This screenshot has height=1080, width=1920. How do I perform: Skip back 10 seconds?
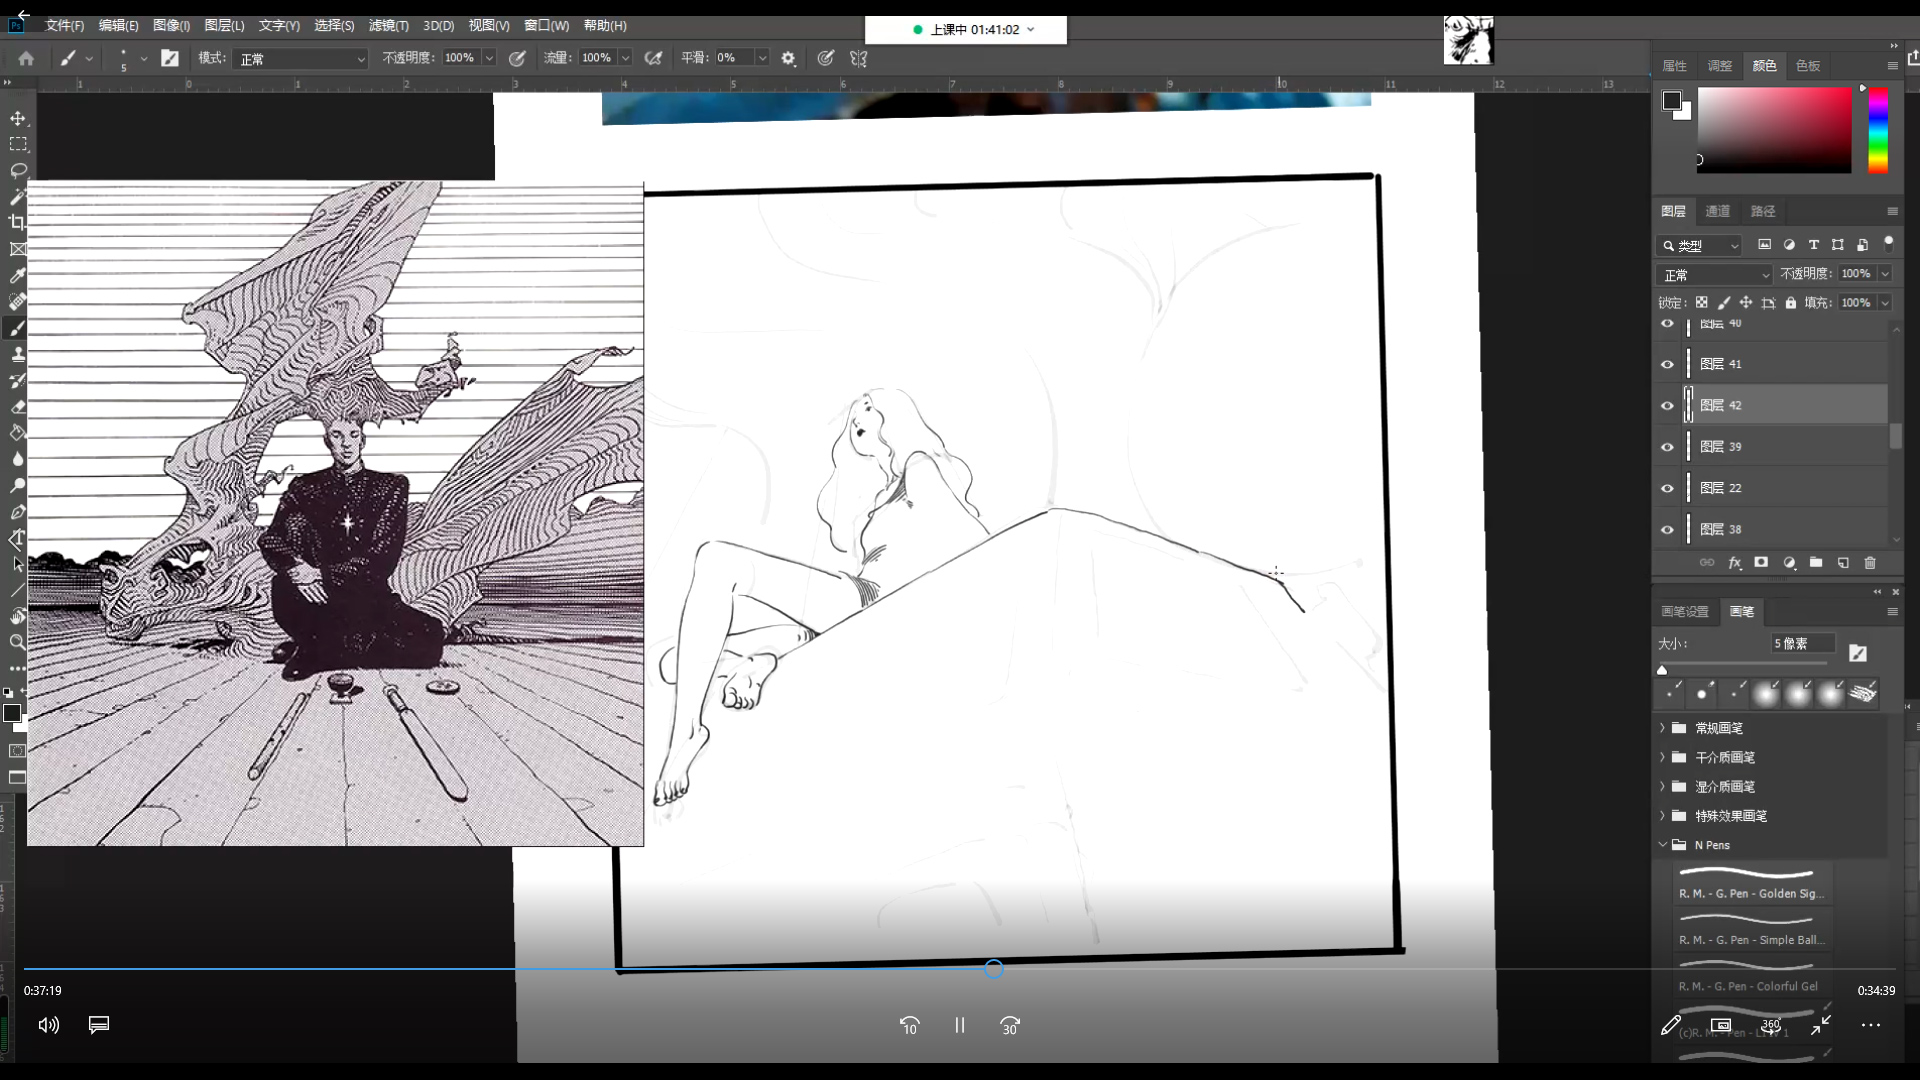909,1025
